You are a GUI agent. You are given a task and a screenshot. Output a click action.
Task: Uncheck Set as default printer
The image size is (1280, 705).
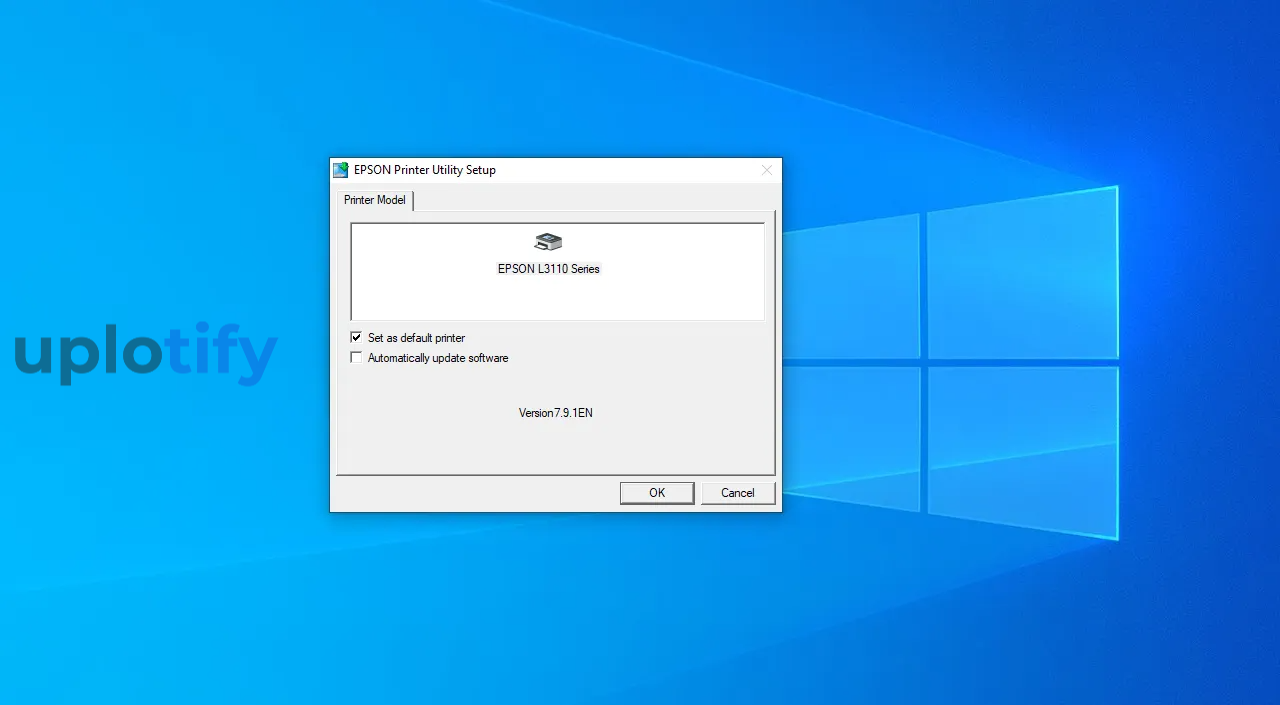point(356,338)
